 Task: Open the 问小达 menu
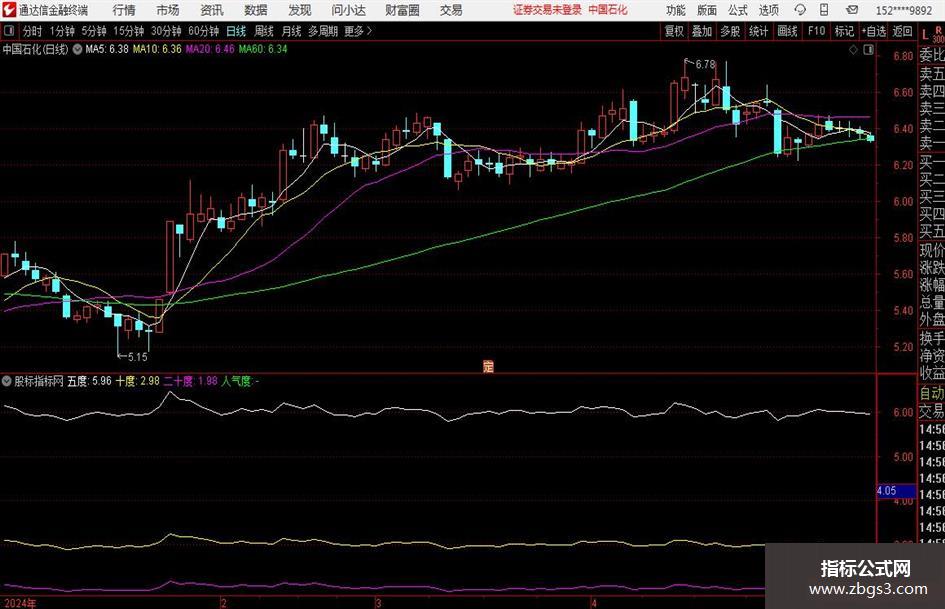click(x=348, y=10)
